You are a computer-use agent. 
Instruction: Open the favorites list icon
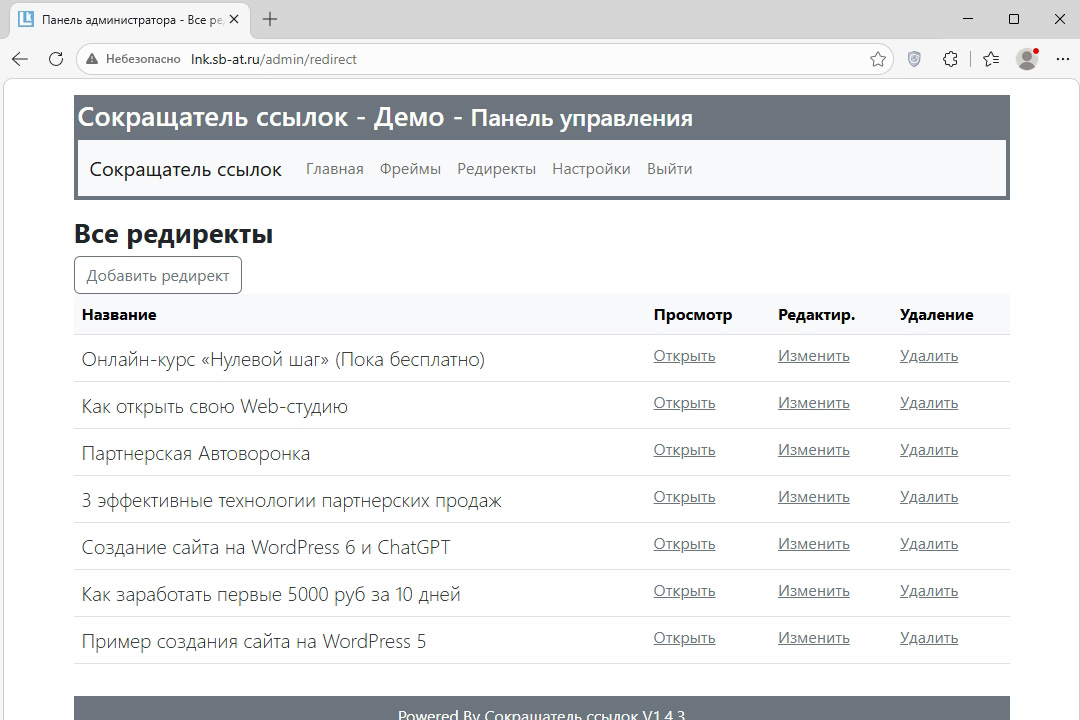point(990,59)
